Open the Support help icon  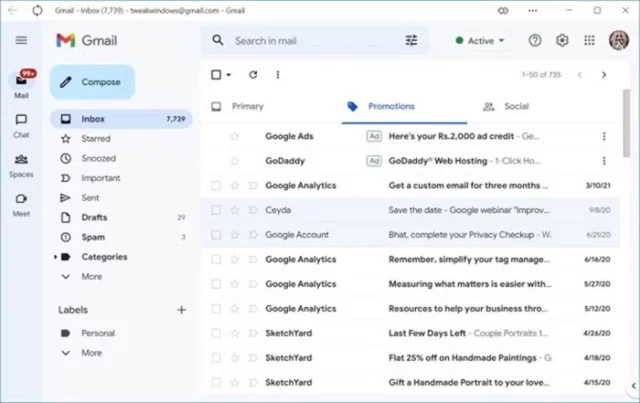[535, 40]
